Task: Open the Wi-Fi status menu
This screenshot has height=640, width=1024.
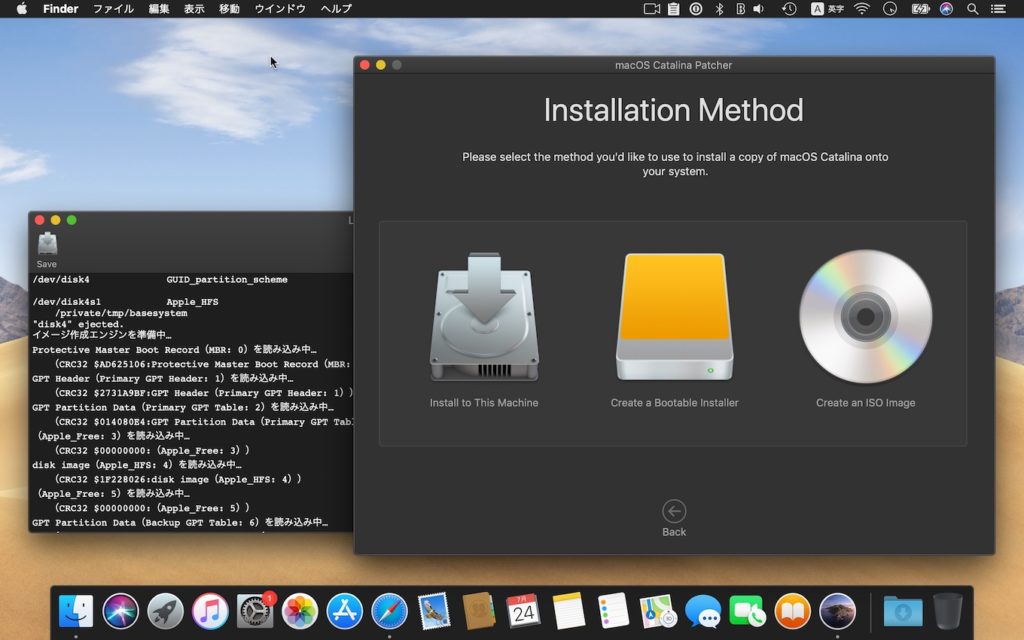Action: [862, 9]
